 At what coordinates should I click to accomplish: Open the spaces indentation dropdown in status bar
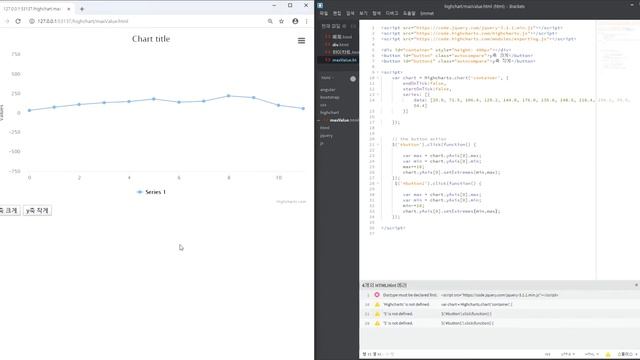click(x=627, y=354)
